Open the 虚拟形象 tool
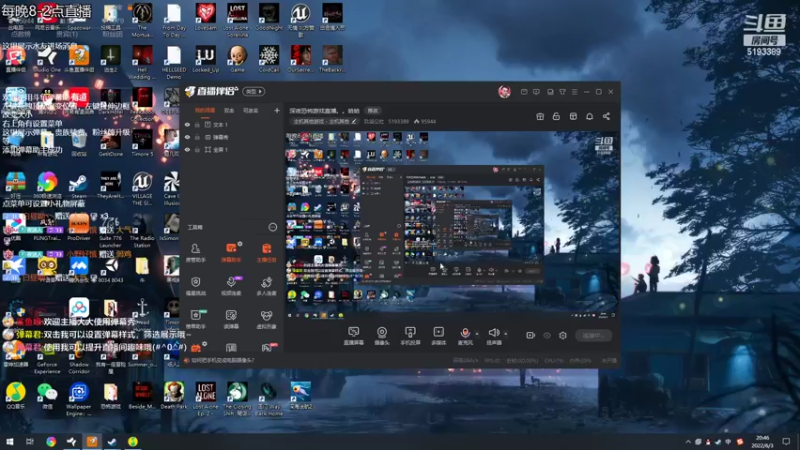800x450 pixels. point(266,319)
